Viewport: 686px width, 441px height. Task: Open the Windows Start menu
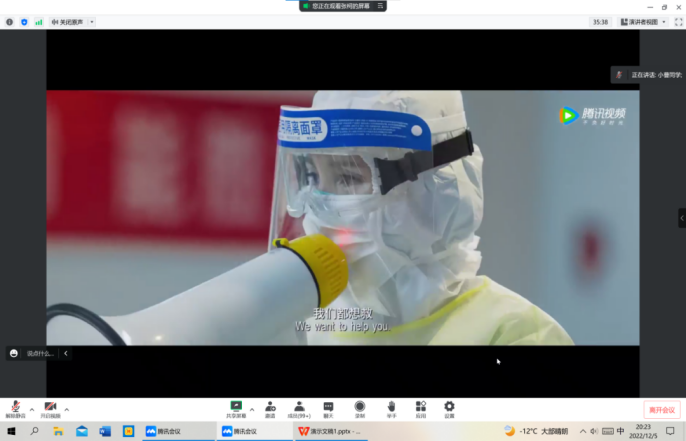click(x=11, y=431)
